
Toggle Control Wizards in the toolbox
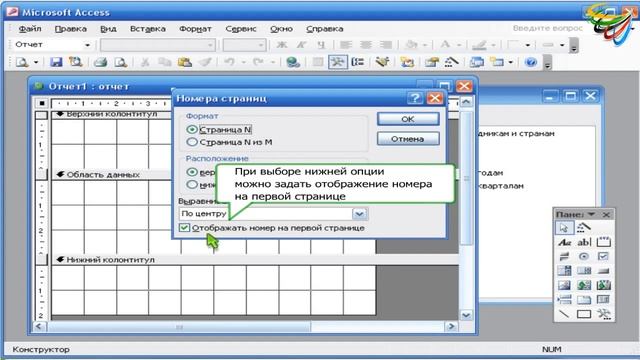pyautogui.click(x=584, y=227)
